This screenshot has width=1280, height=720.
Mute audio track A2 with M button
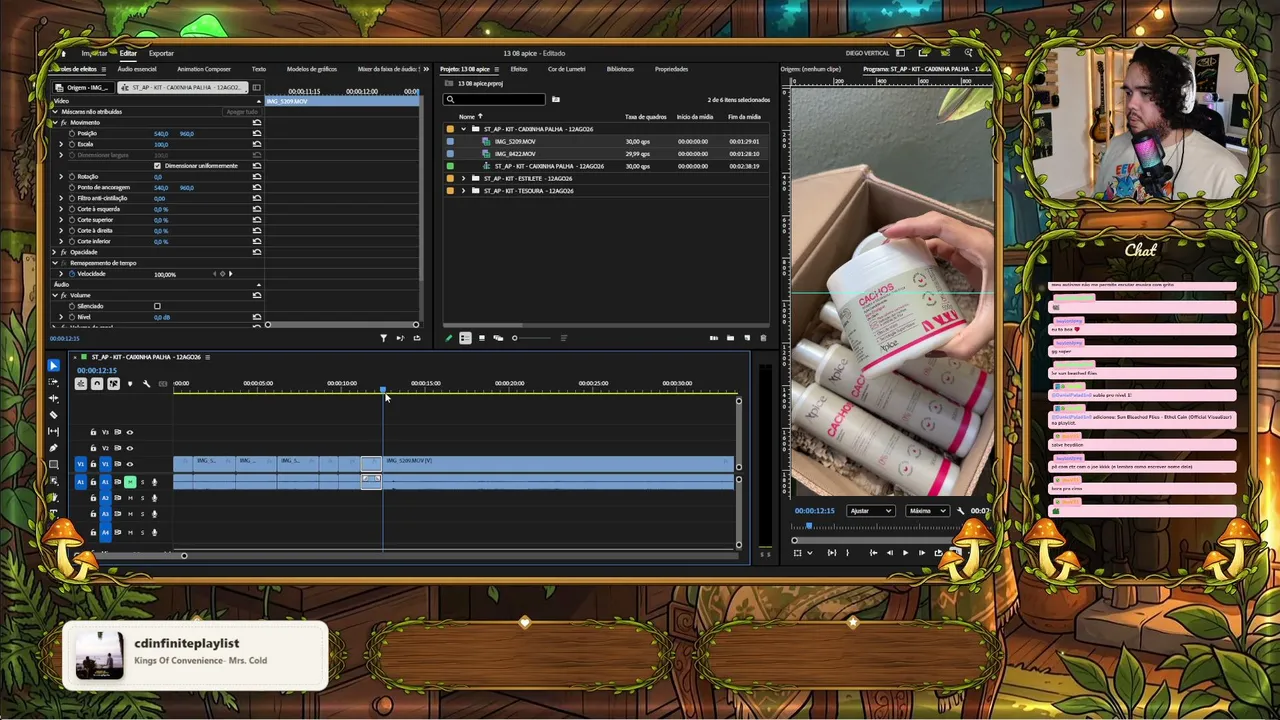pyautogui.click(x=130, y=498)
